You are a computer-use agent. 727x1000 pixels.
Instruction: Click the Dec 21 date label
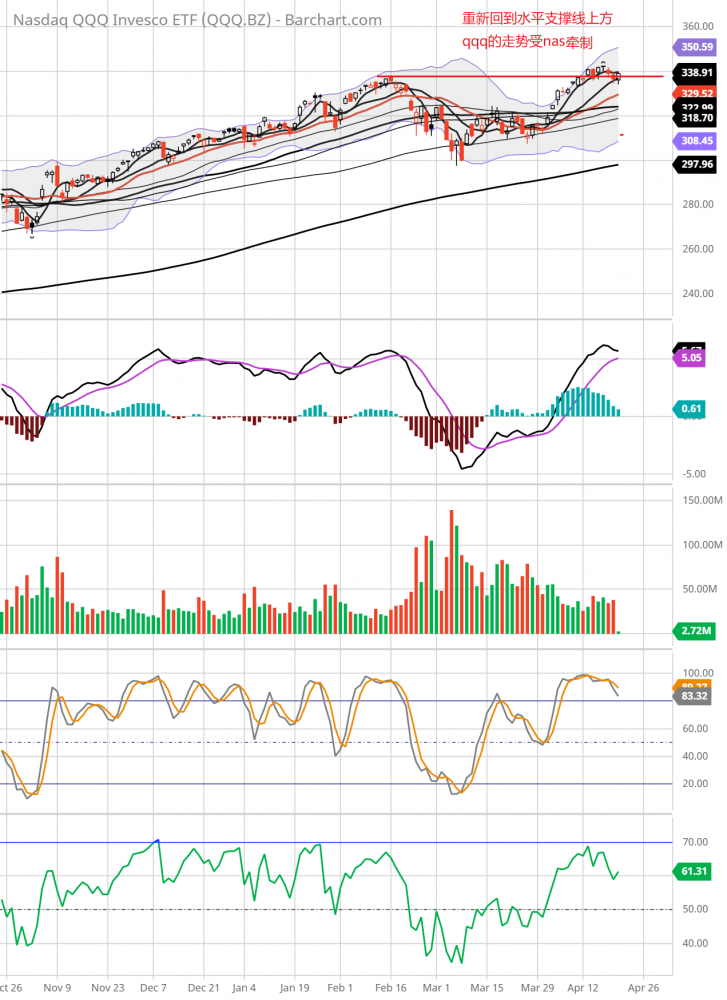point(203,987)
